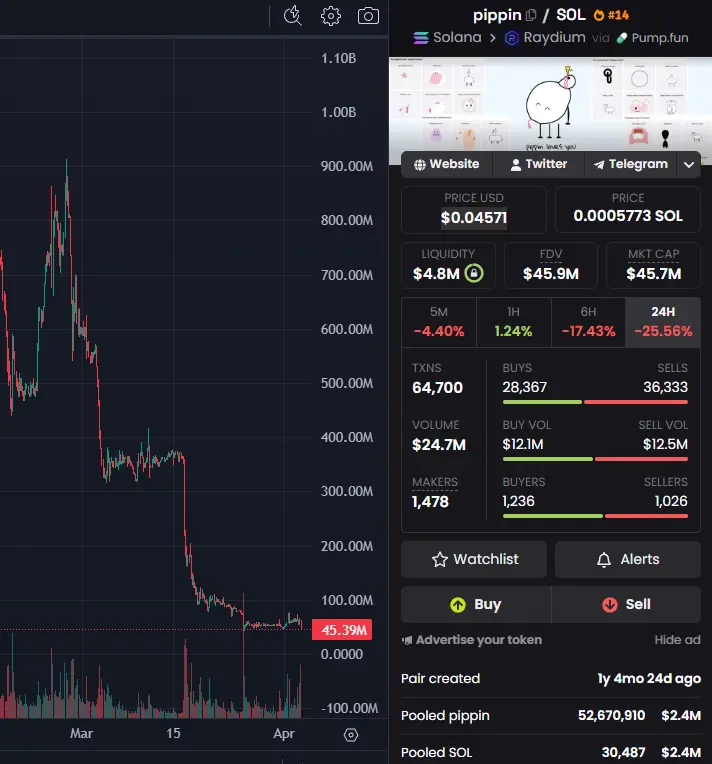The height and width of the screenshot is (764, 712).
Task: Click Hide ad link
Action: pyautogui.click(x=677, y=640)
